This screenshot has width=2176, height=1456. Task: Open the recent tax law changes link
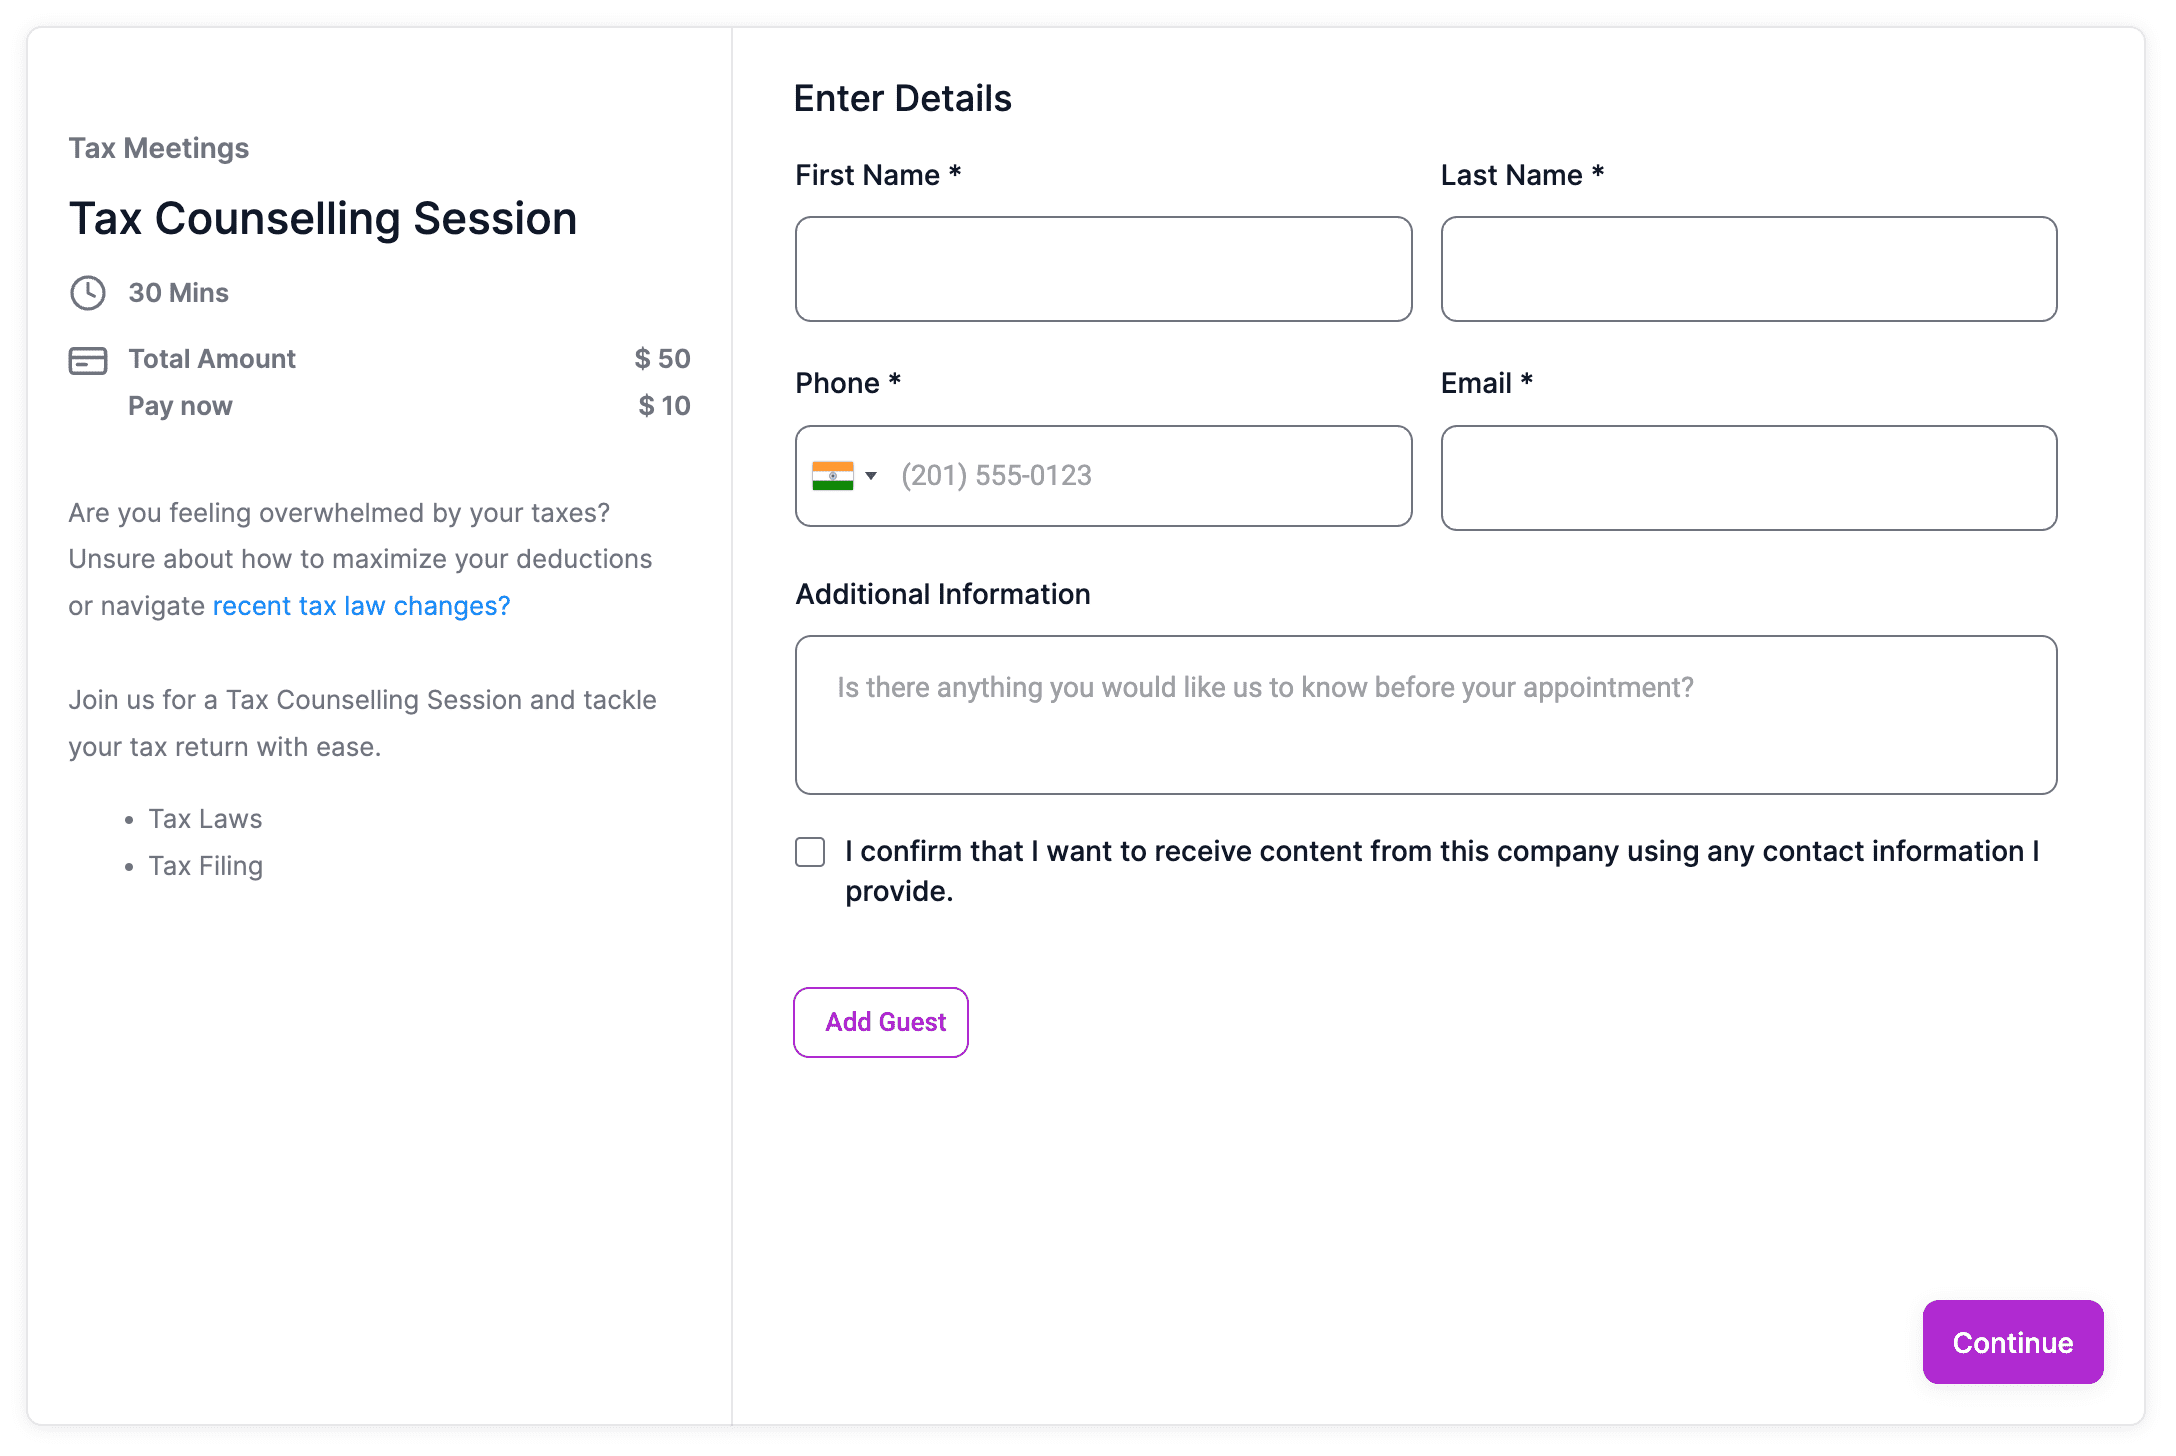(361, 606)
